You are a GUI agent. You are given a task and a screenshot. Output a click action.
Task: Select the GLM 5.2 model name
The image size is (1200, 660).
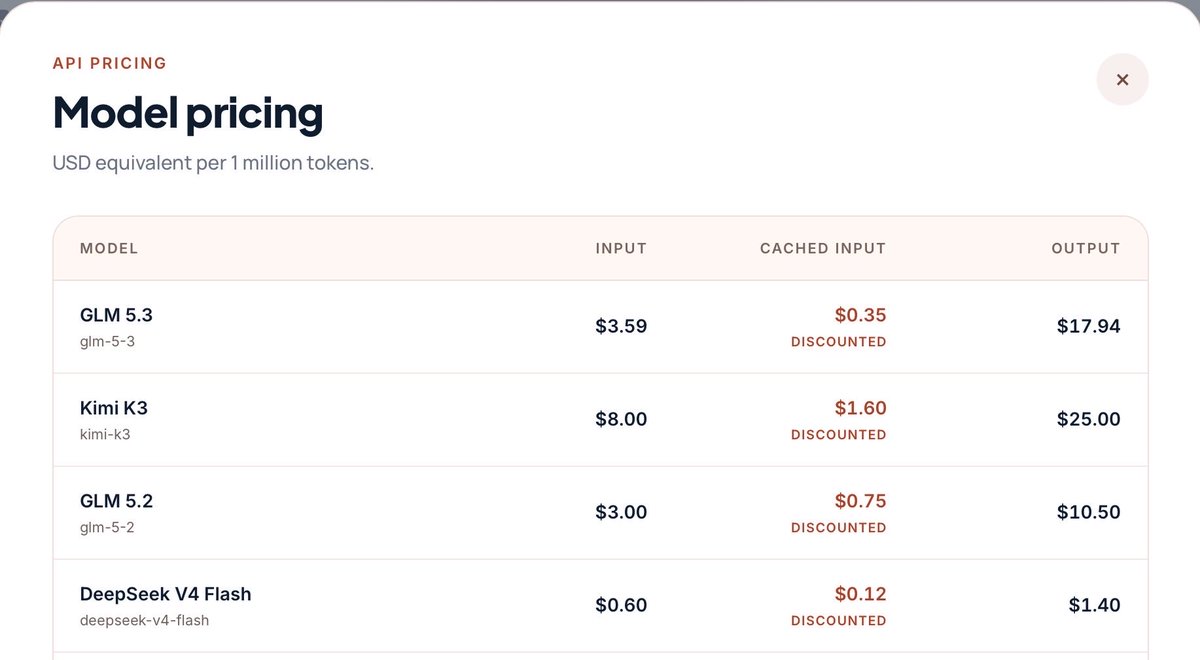coord(116,501)
